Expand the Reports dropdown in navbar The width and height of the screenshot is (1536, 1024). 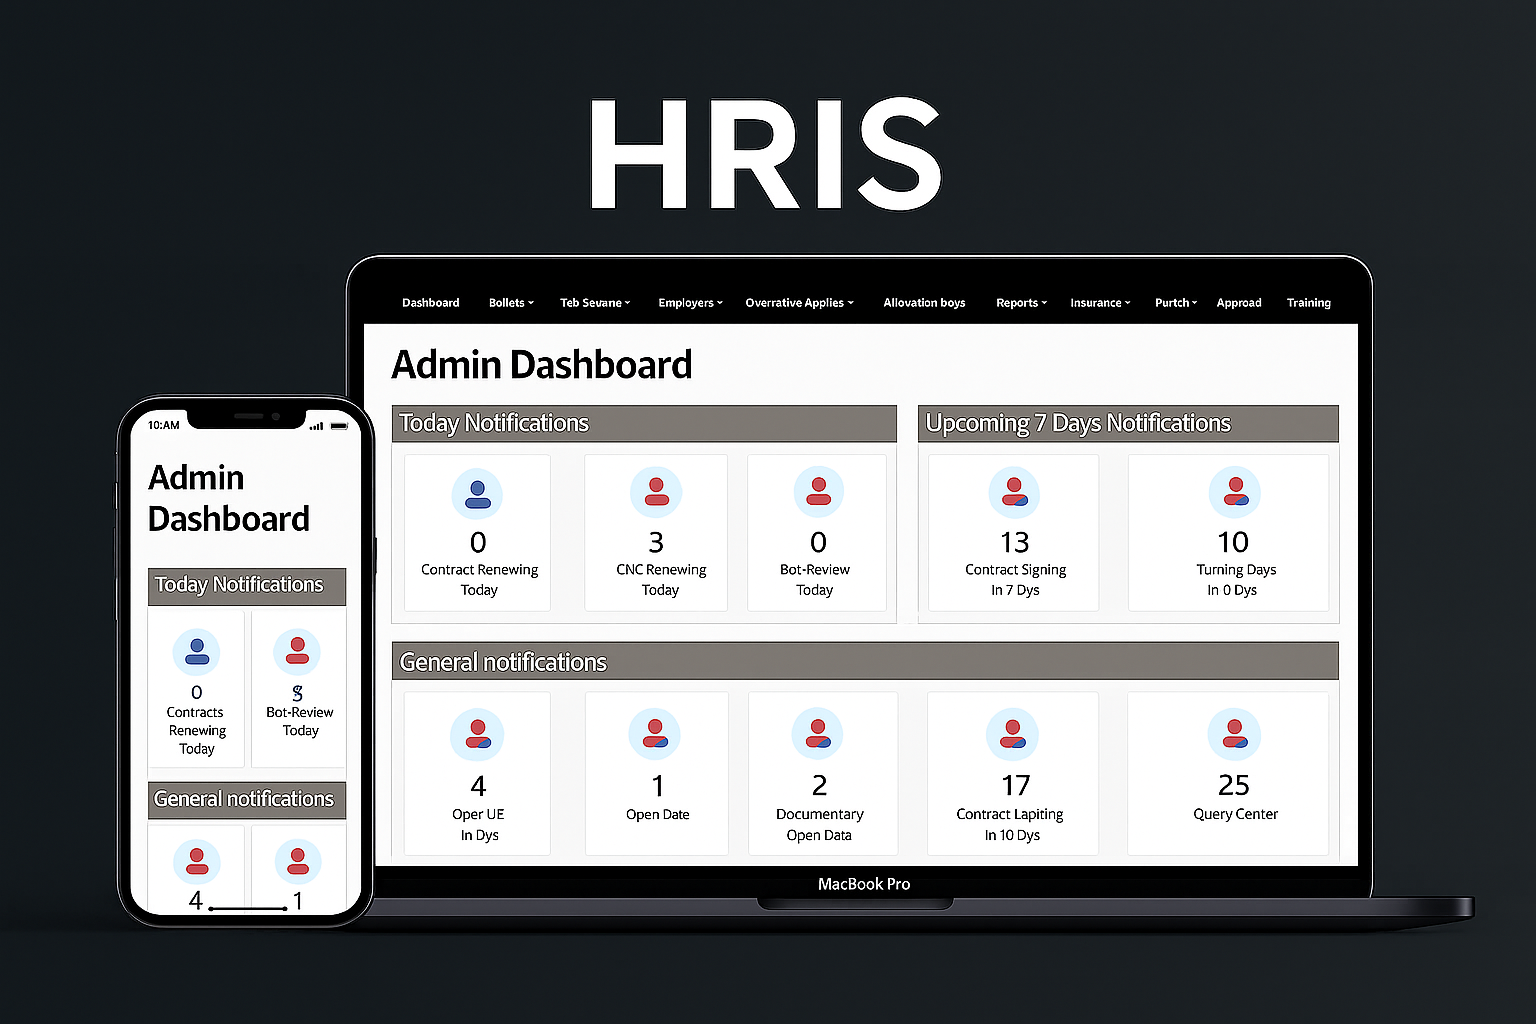coord(1021,303)
